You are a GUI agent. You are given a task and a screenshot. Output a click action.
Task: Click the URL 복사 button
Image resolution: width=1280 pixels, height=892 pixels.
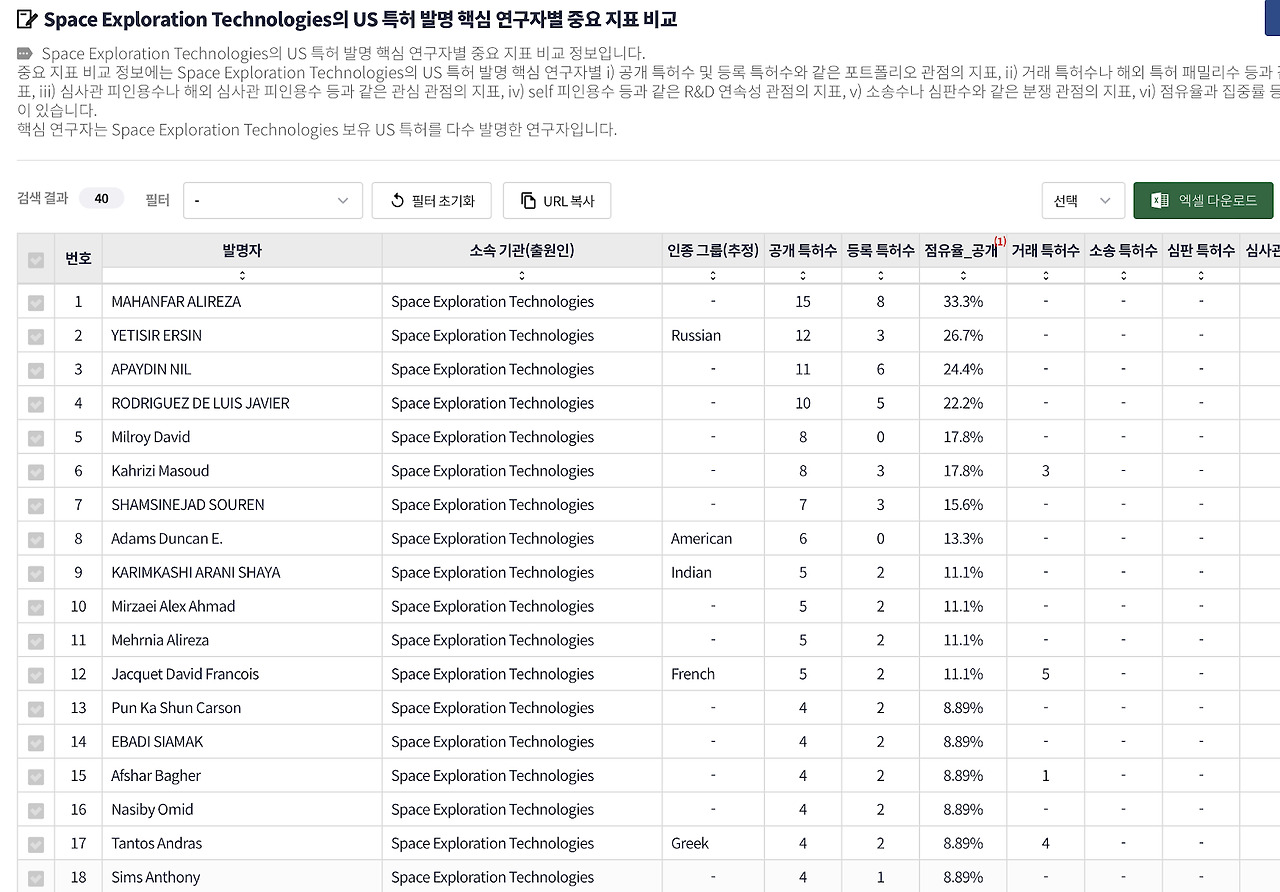556,200
